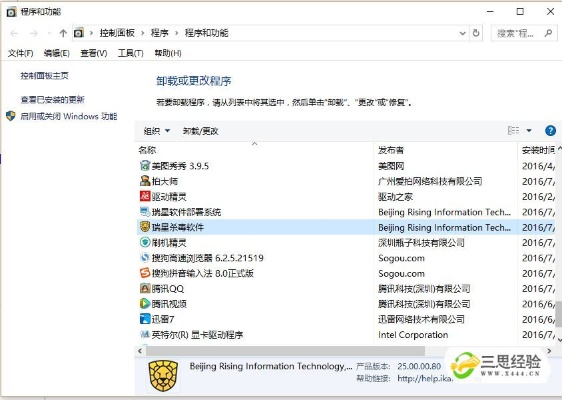Click the 程序 breadcrumb
This screenshot has height=400, width=562.
[x=159, y=33]
